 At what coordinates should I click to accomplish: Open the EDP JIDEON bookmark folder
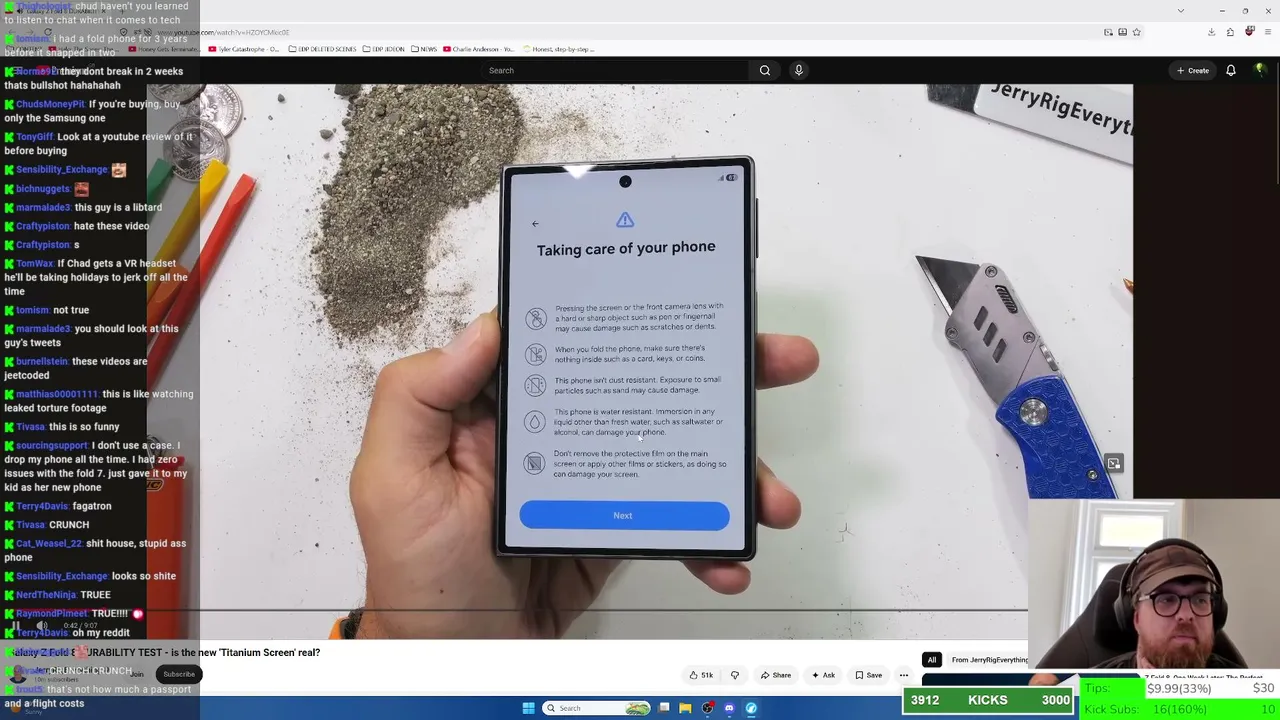[x=384, y=49]
